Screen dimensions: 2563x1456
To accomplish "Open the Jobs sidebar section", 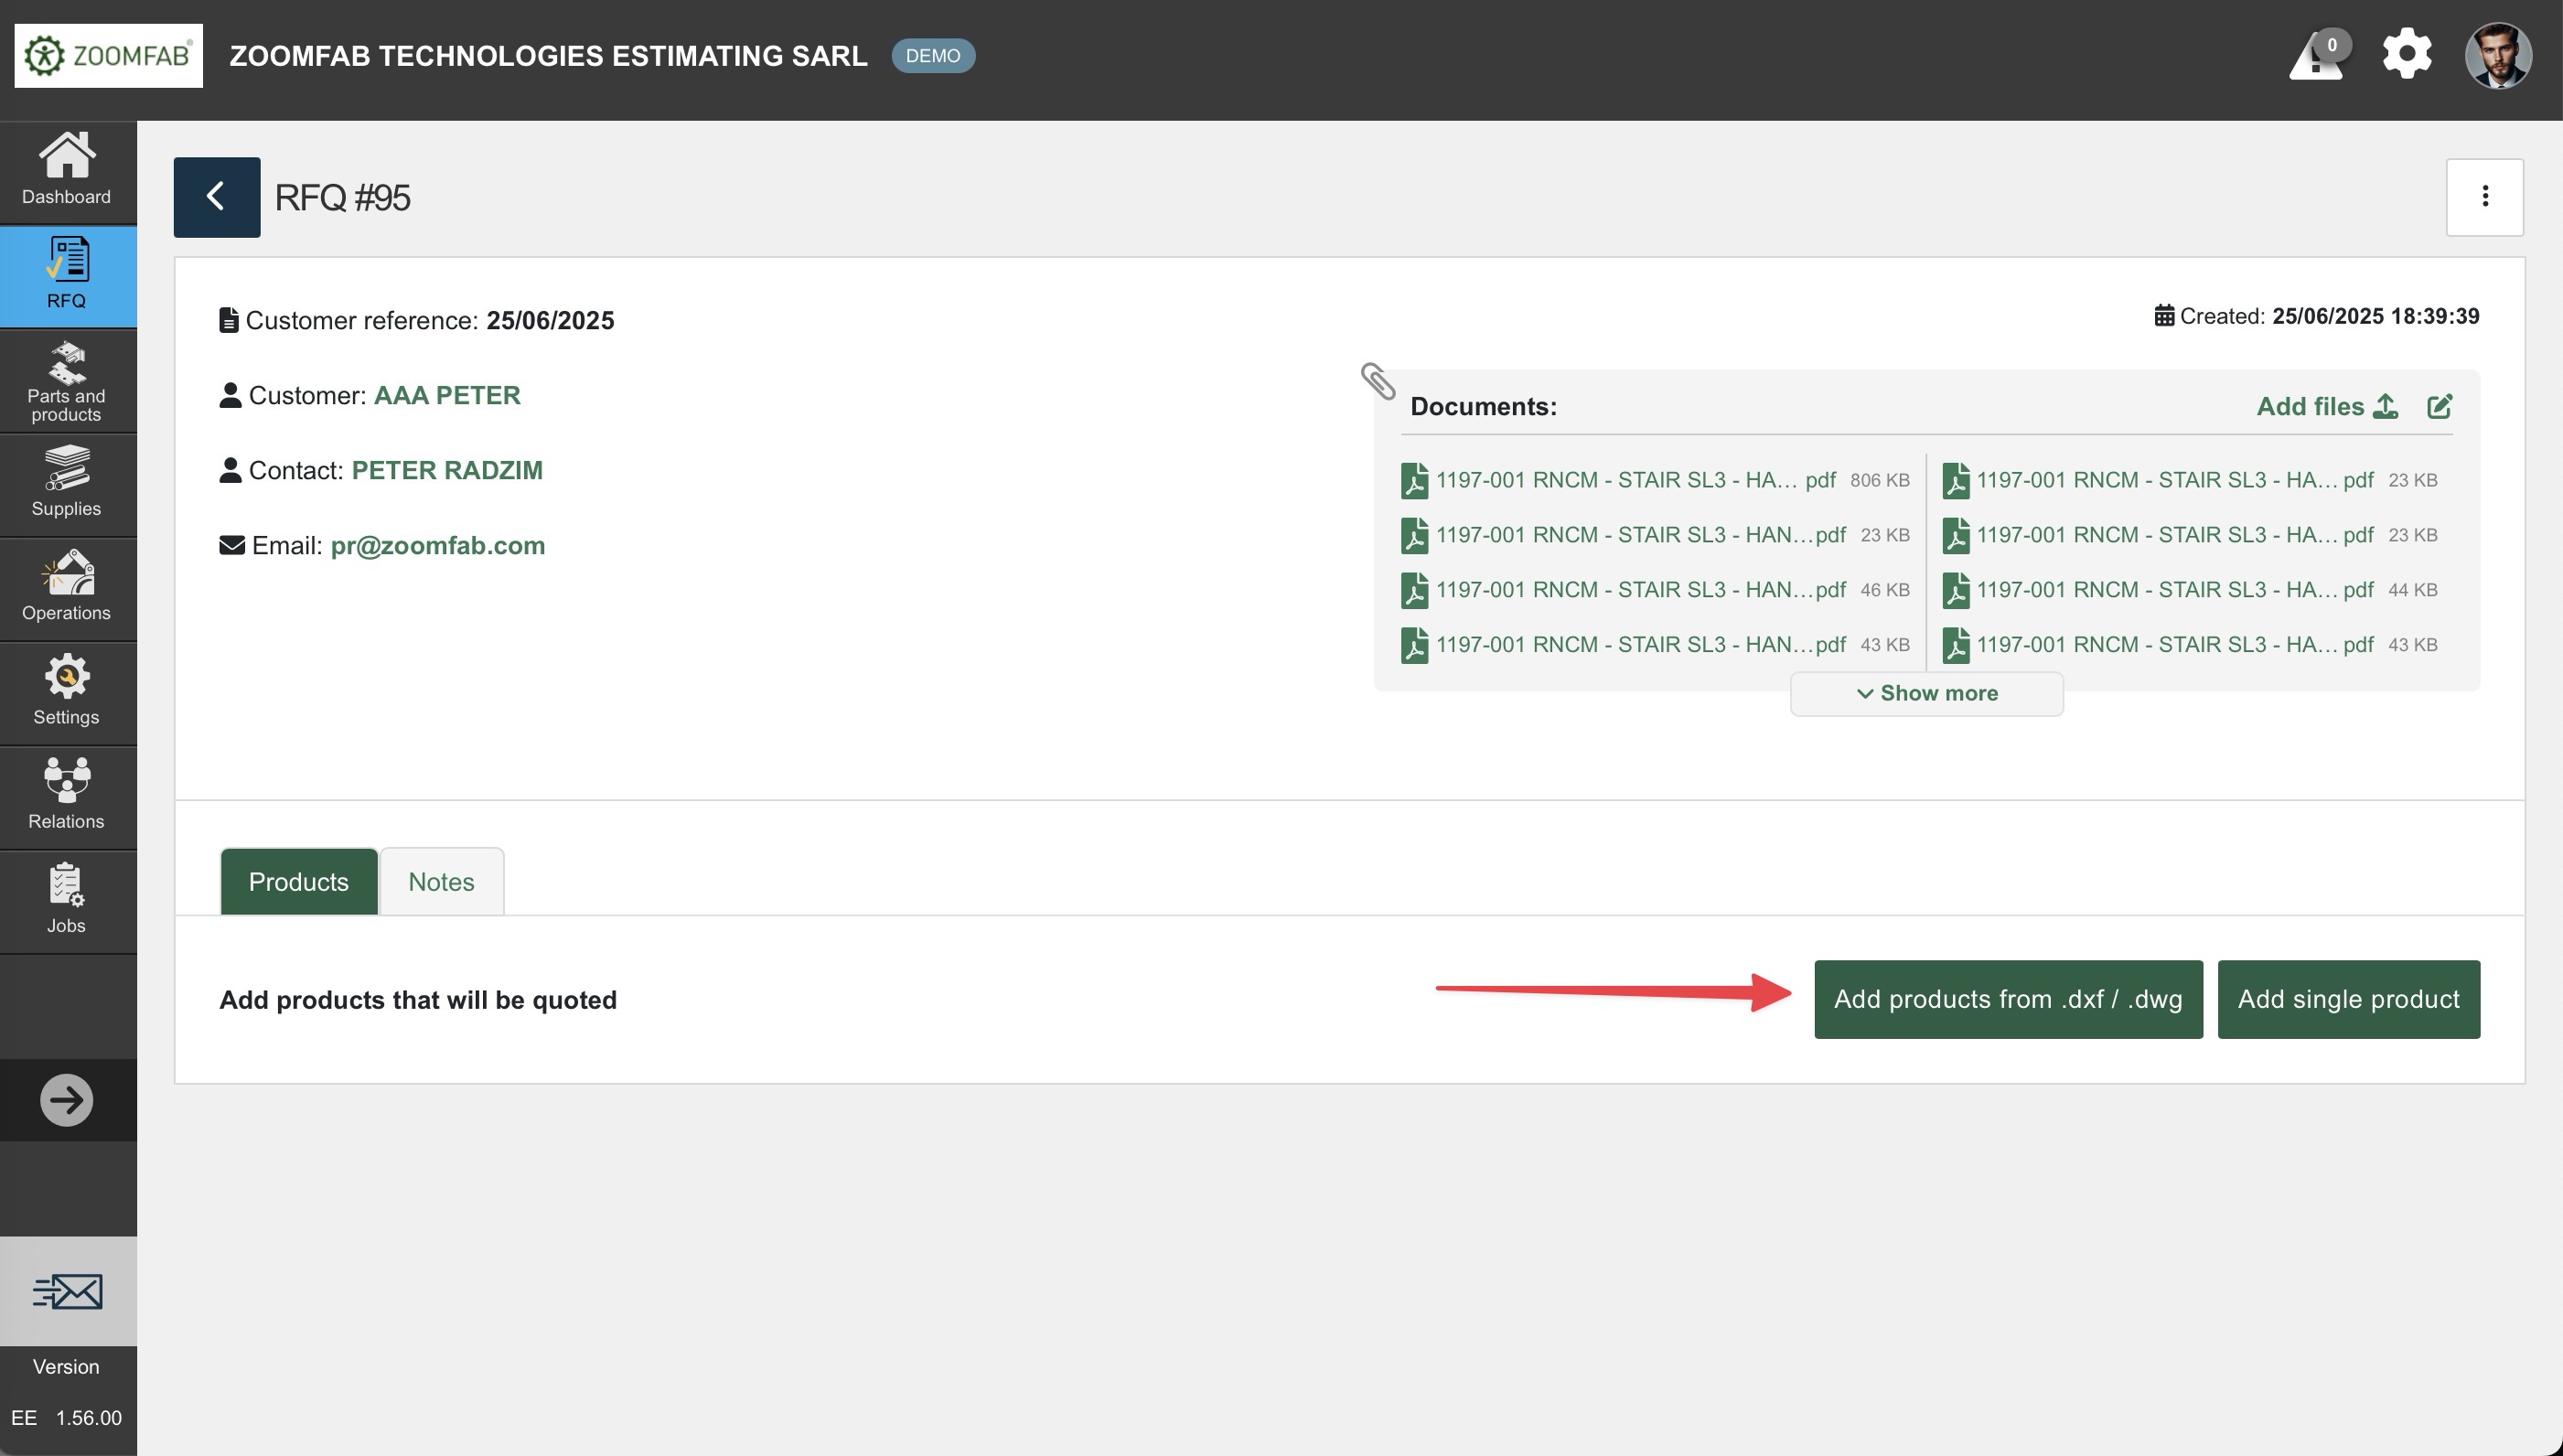I will coord(67,899).
